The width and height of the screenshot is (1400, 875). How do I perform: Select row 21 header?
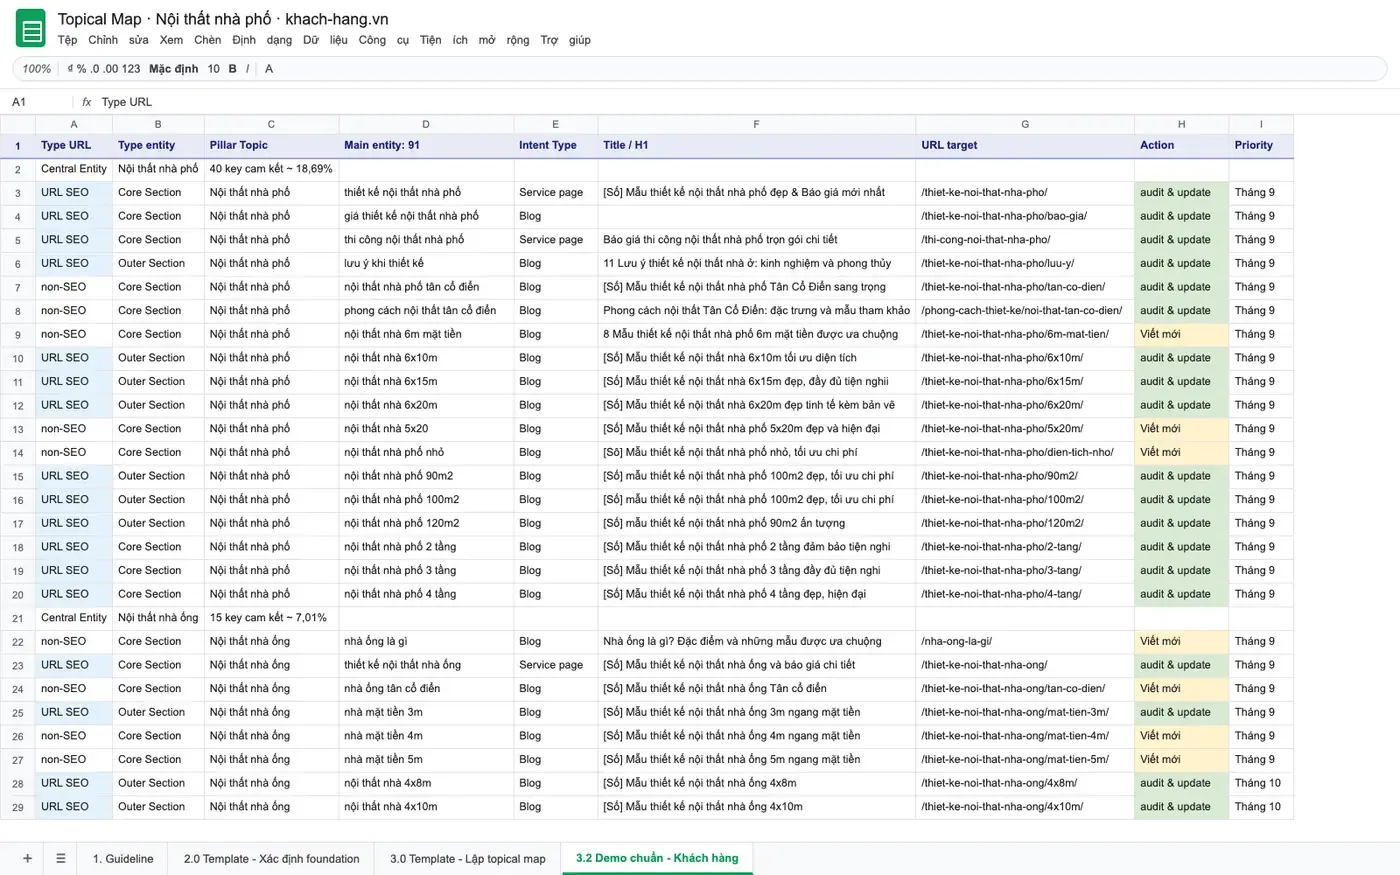pyautogui.click(x=17, y=618)
